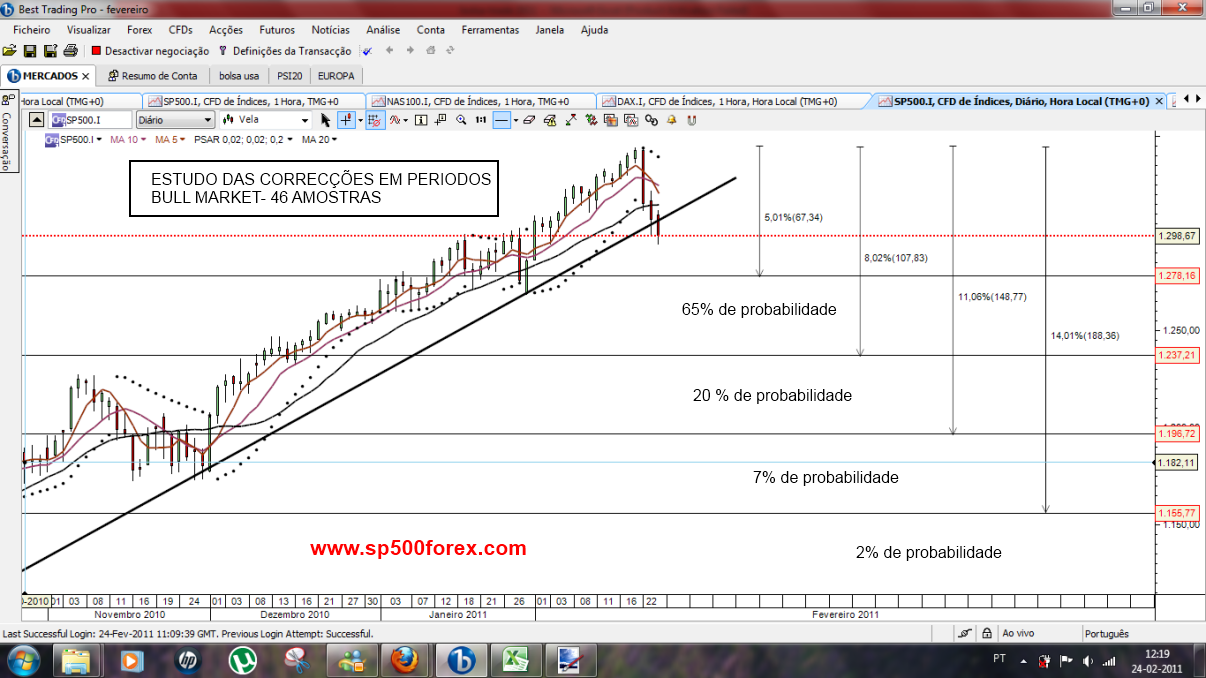Select the magnifier zoom tool
Viewport: 1206px width, 678px height.
(x=461, y=120)
